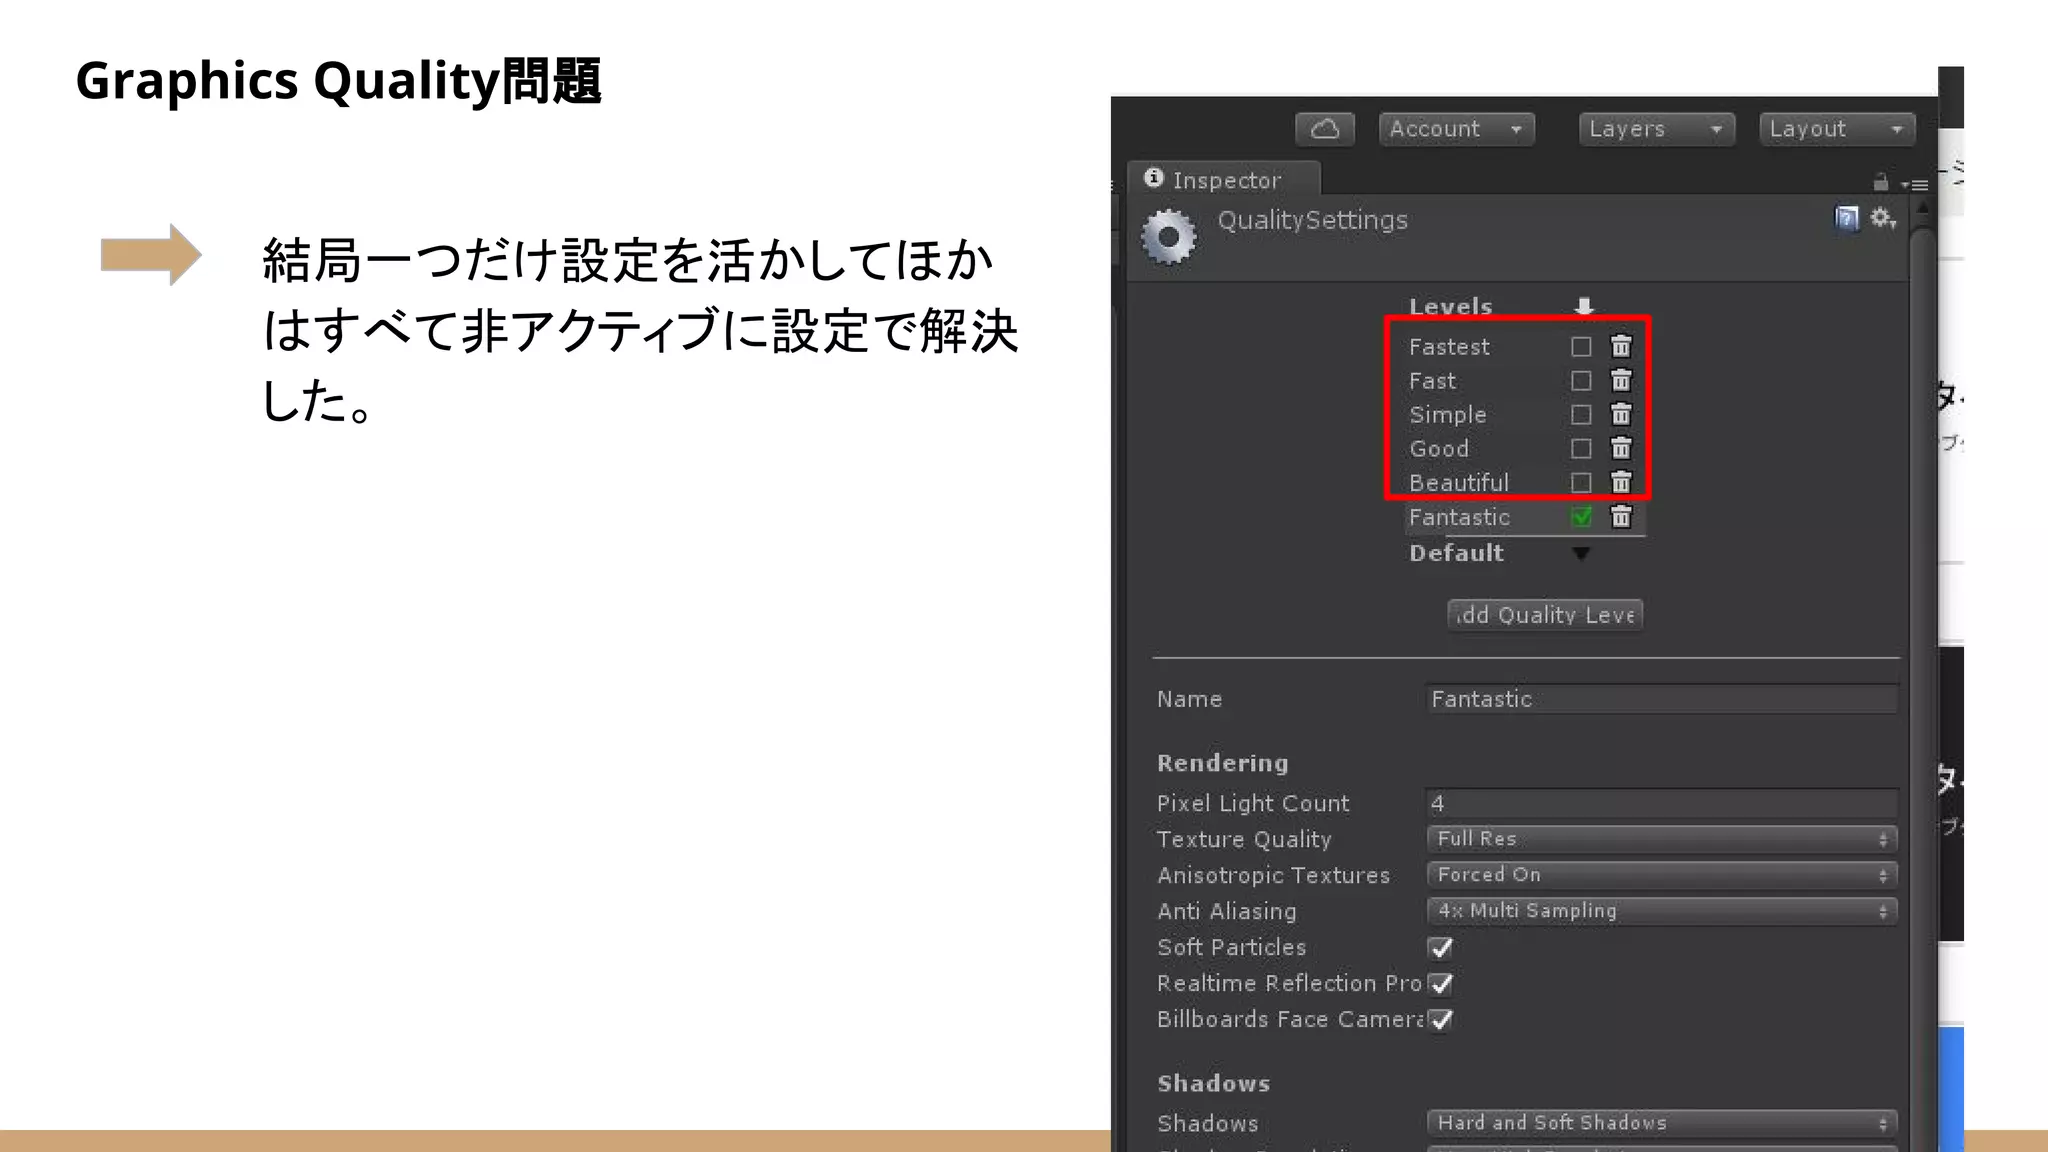Delete the Fastest quality level
This screenshot has height=1152, width=2048.
(1621, 346)
